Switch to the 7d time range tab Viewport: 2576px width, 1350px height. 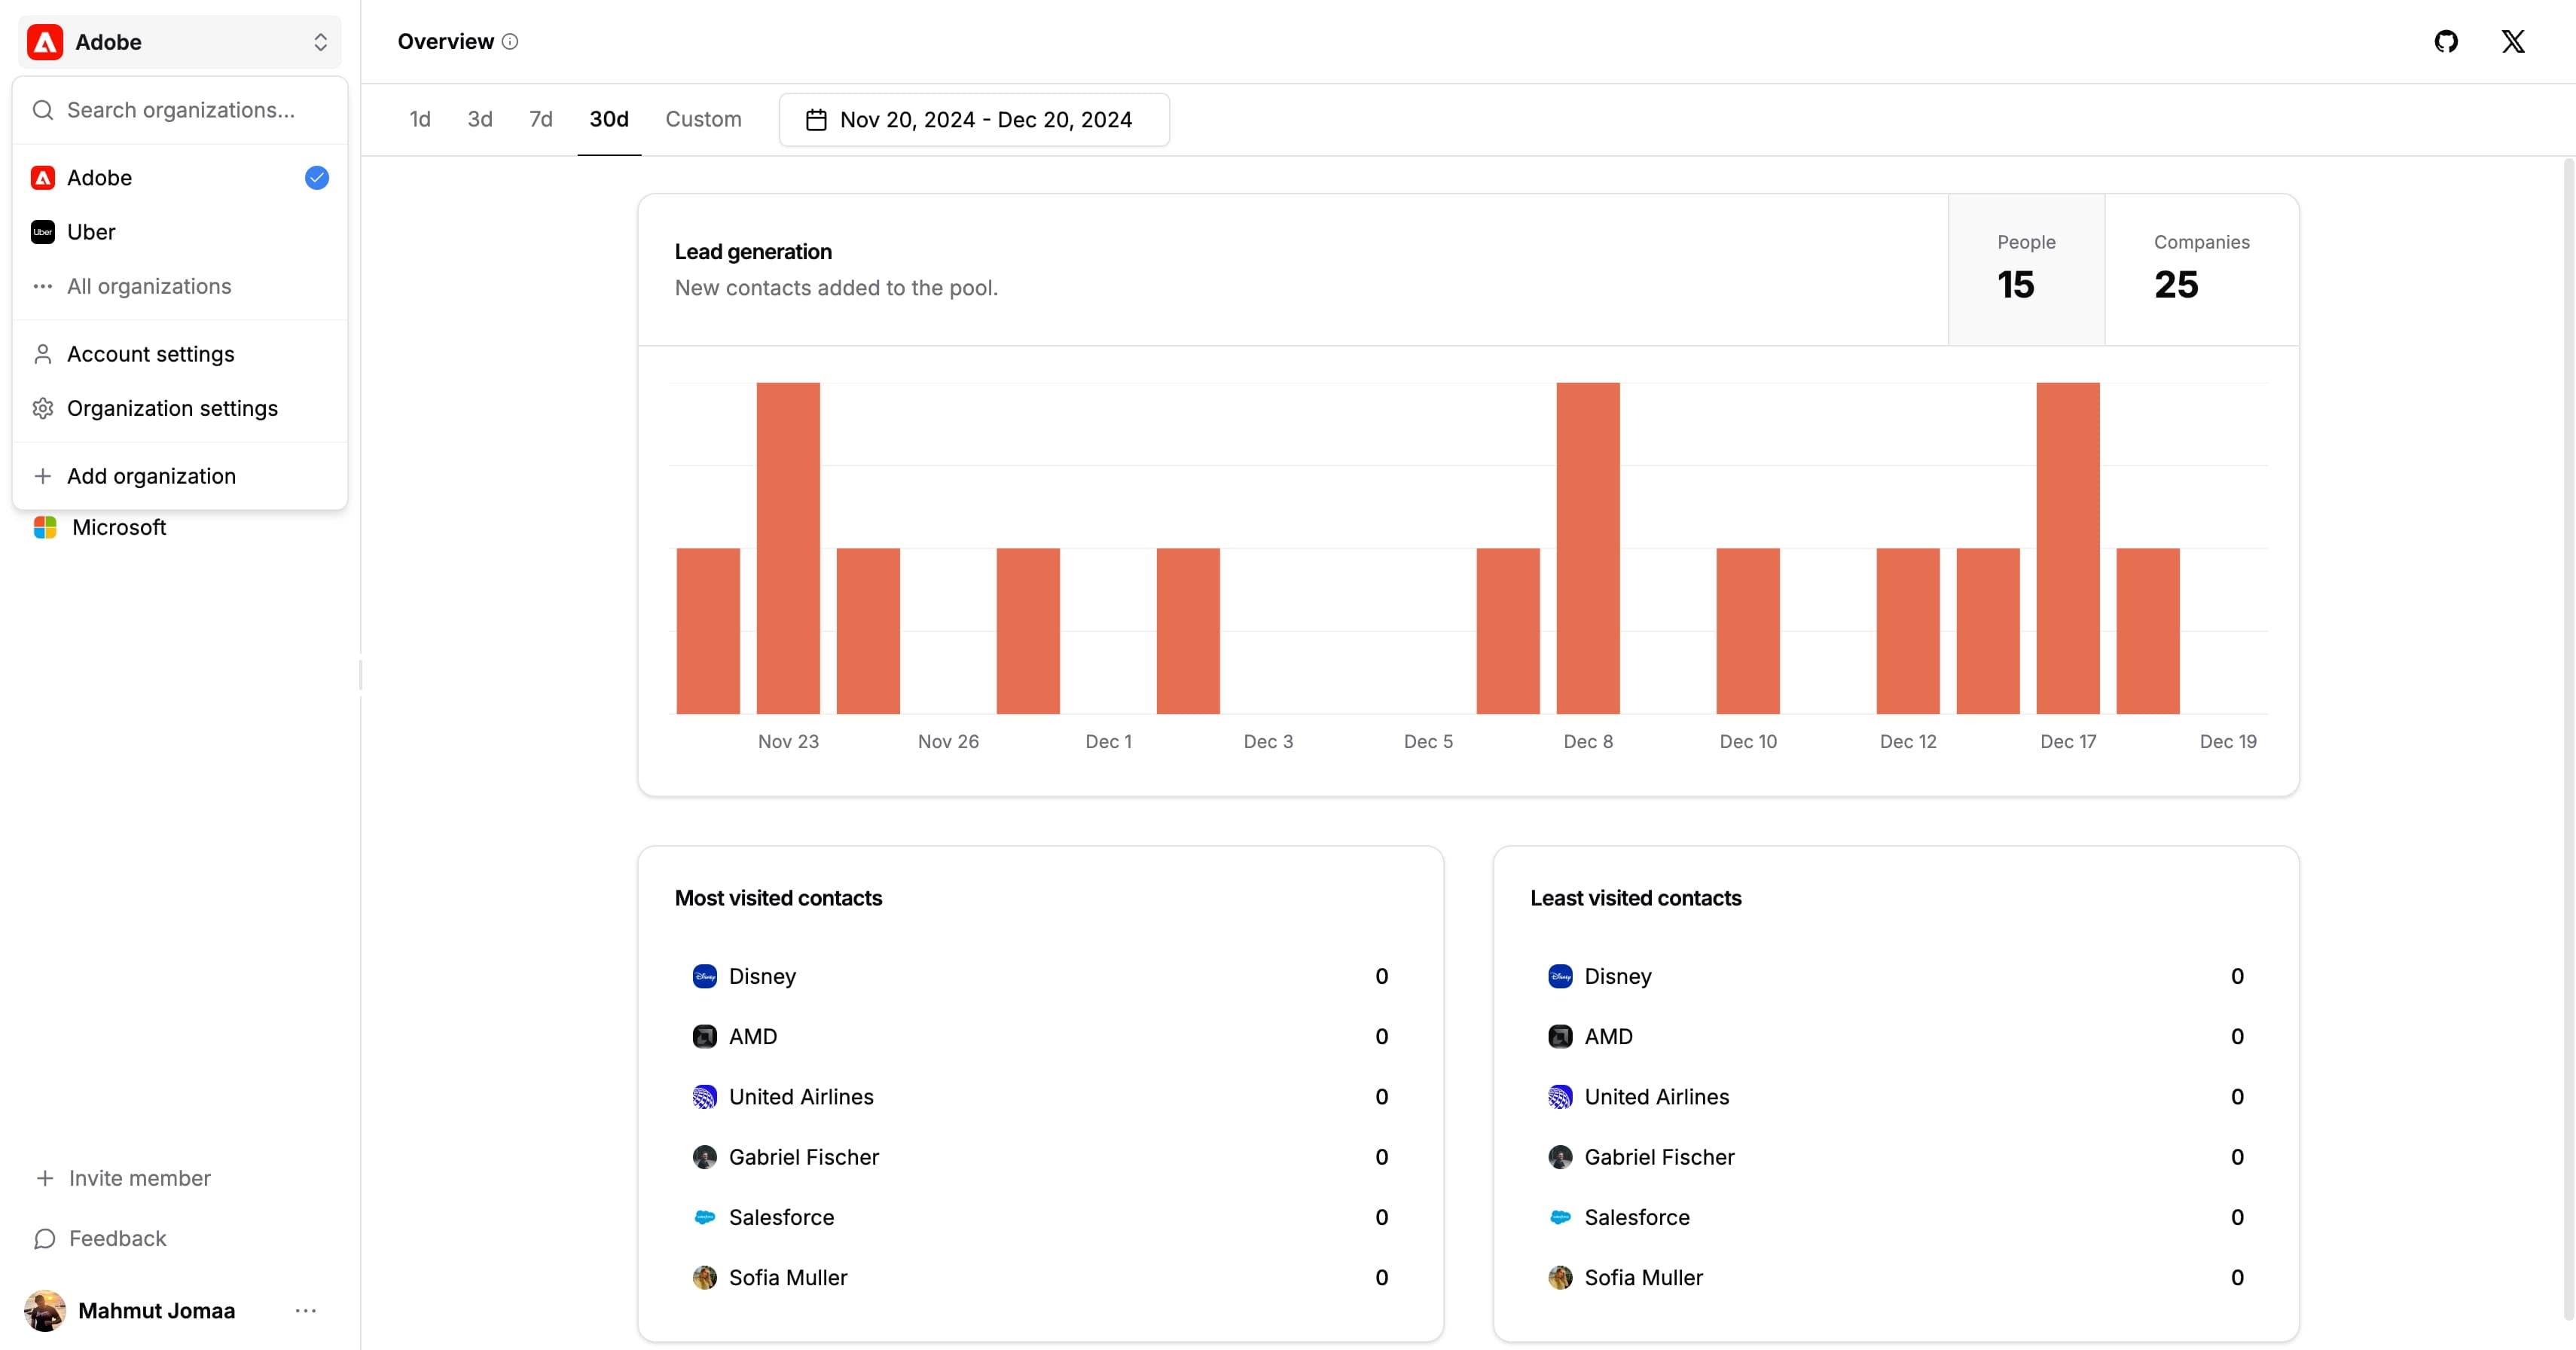540,119
